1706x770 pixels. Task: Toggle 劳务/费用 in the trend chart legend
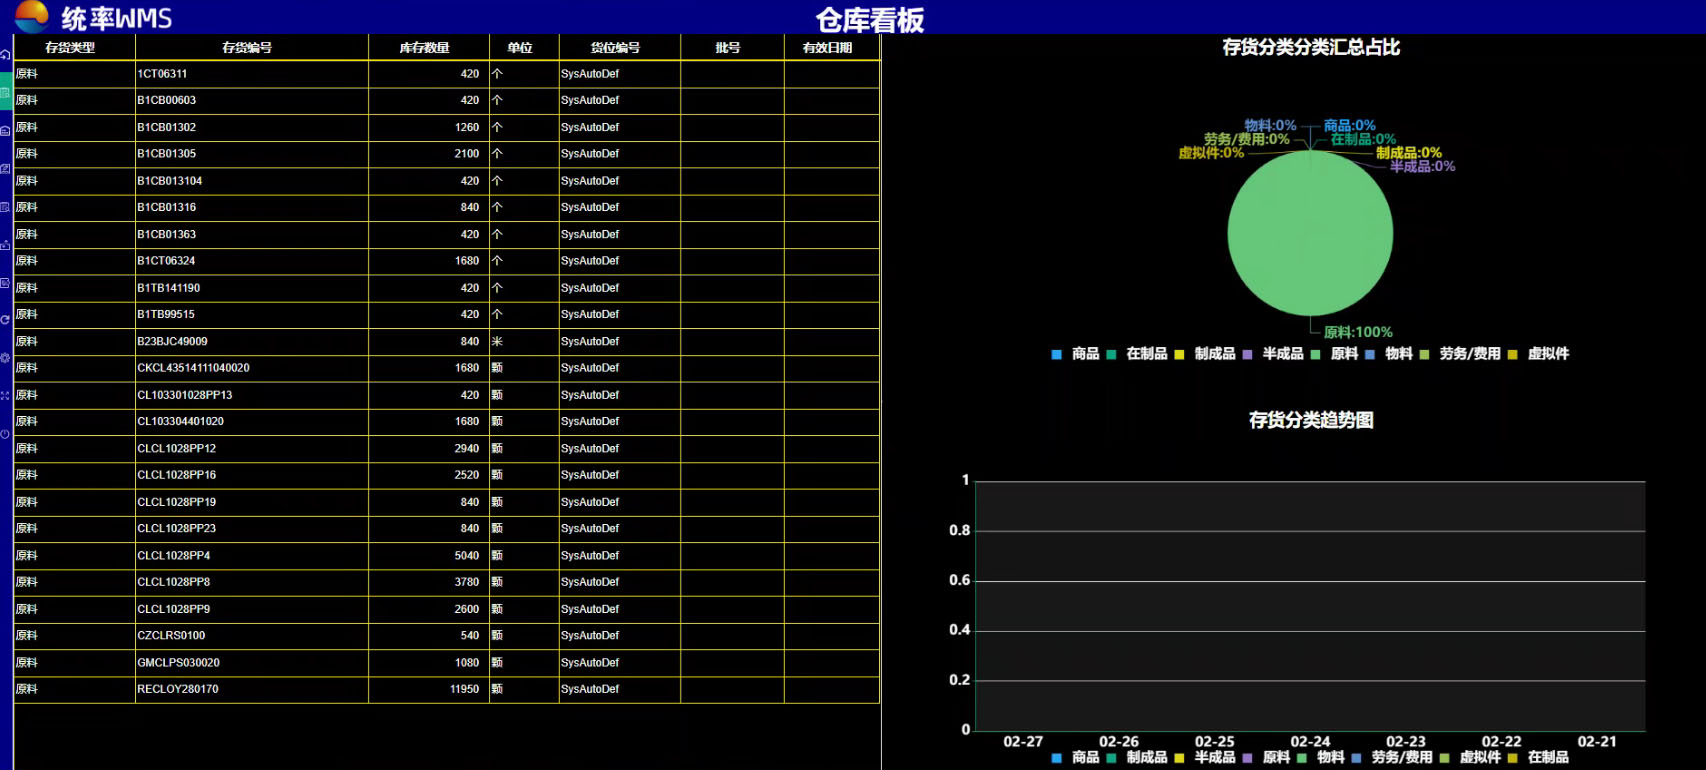tap(1401, 758)
